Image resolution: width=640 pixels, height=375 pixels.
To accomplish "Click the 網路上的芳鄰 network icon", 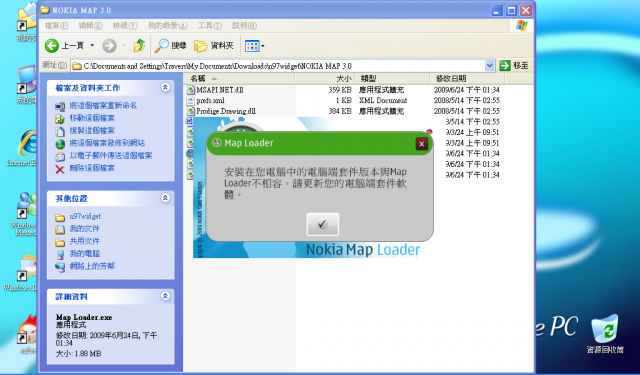I will pos(60,267).
